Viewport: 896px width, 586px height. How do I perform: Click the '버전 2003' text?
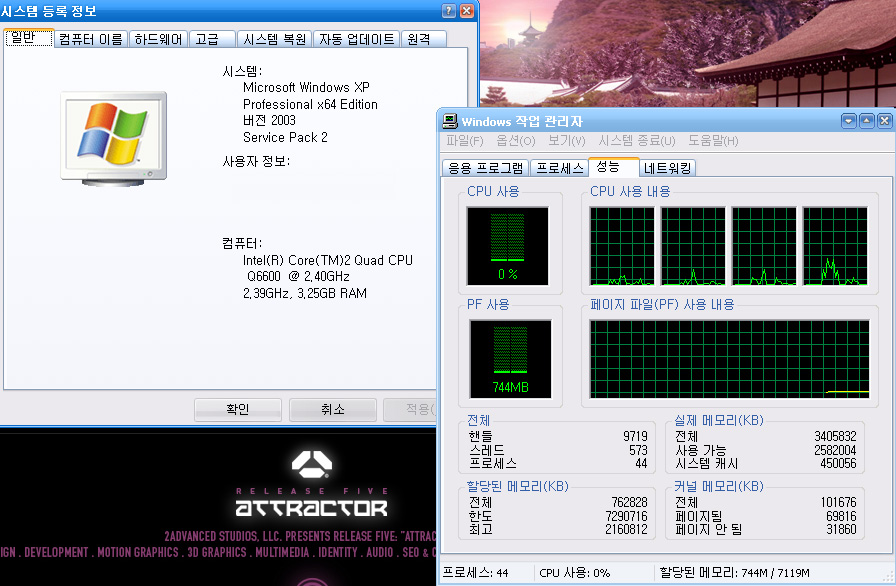269,121
